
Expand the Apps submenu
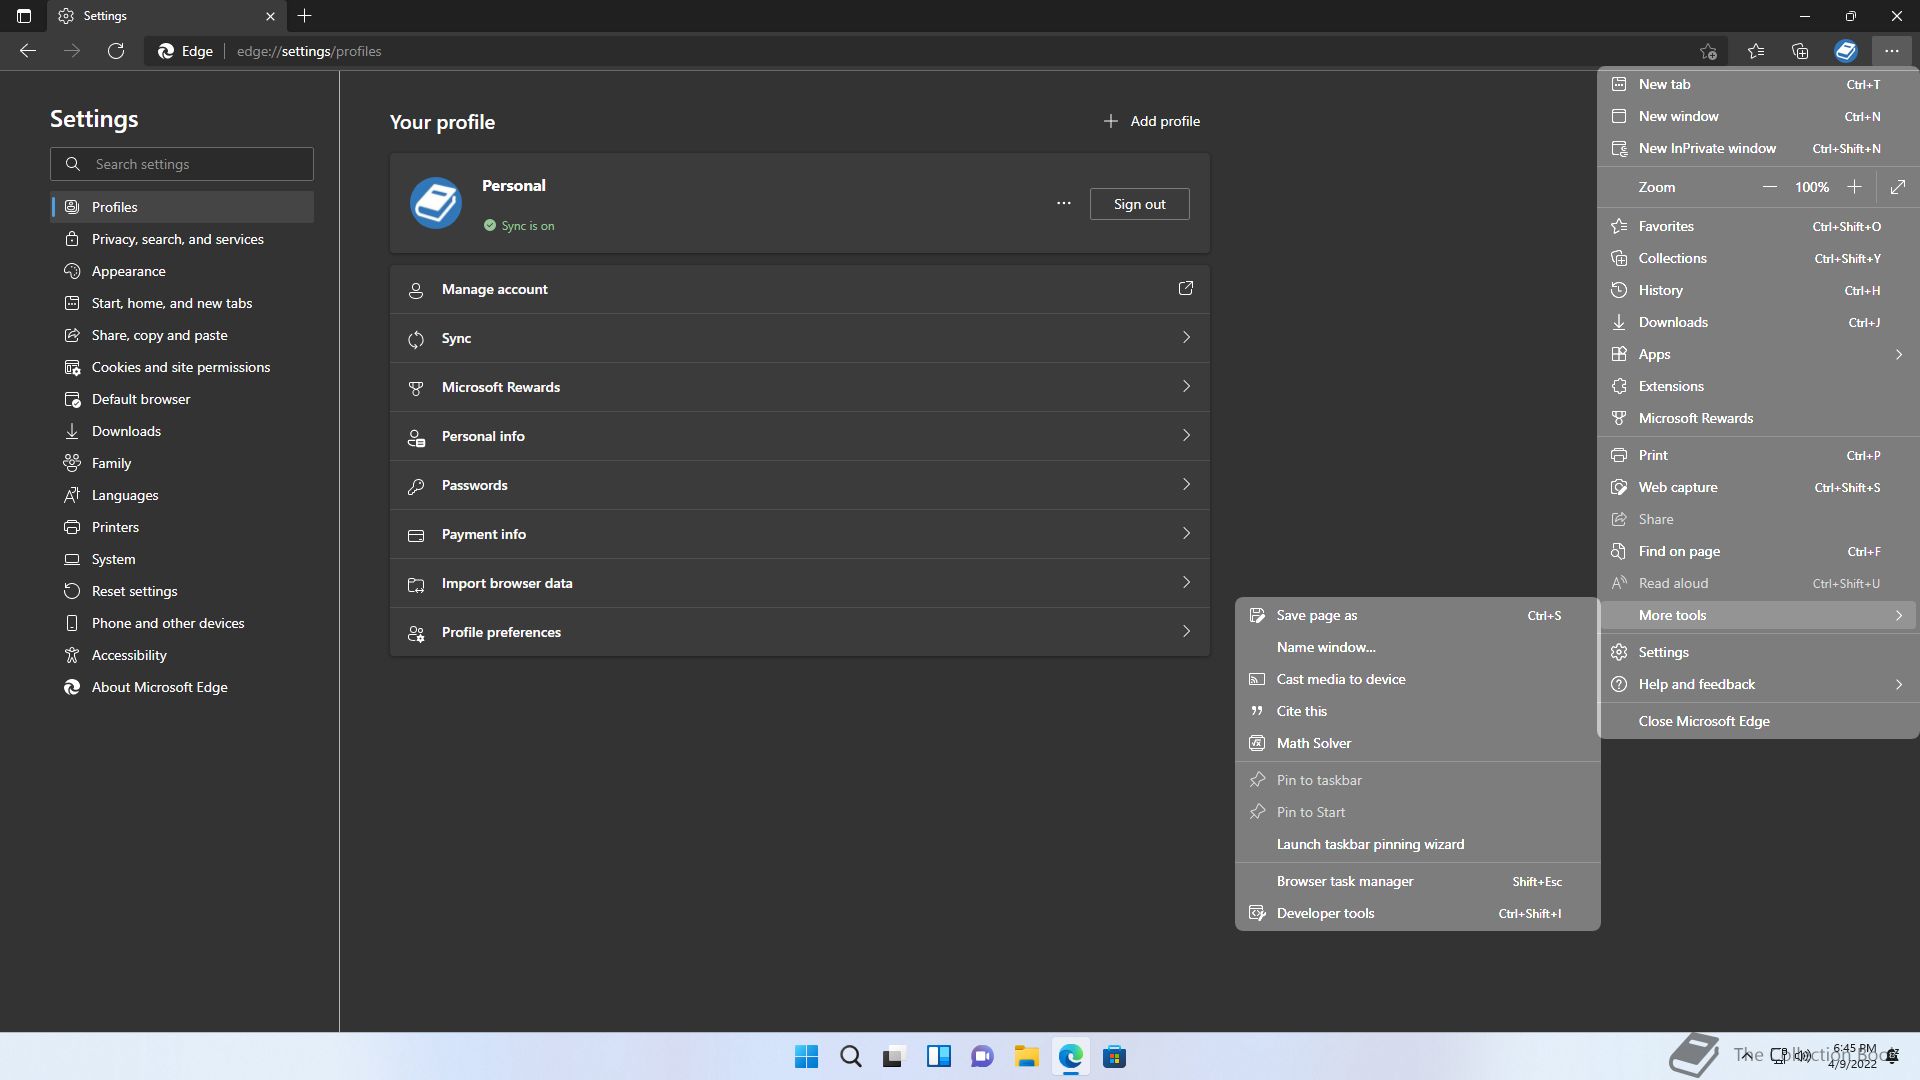(1758, 354)
